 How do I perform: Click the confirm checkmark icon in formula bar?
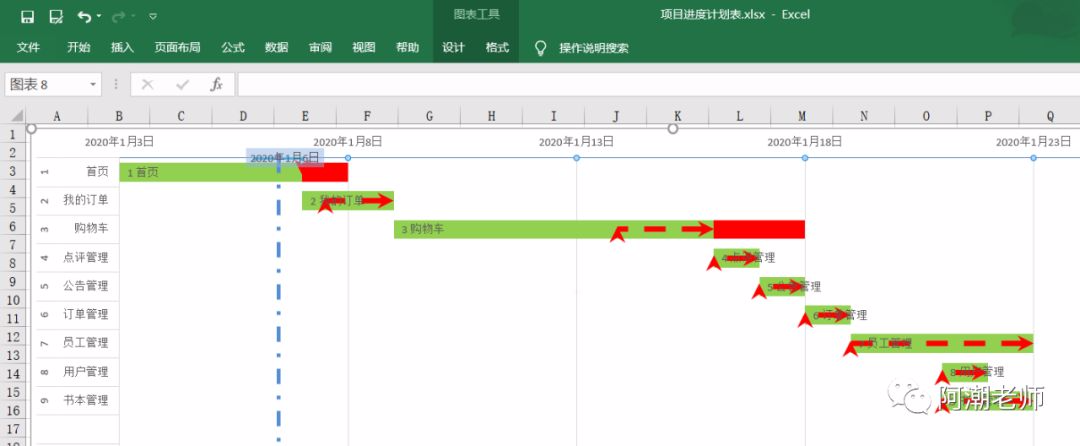pos(183,85)
